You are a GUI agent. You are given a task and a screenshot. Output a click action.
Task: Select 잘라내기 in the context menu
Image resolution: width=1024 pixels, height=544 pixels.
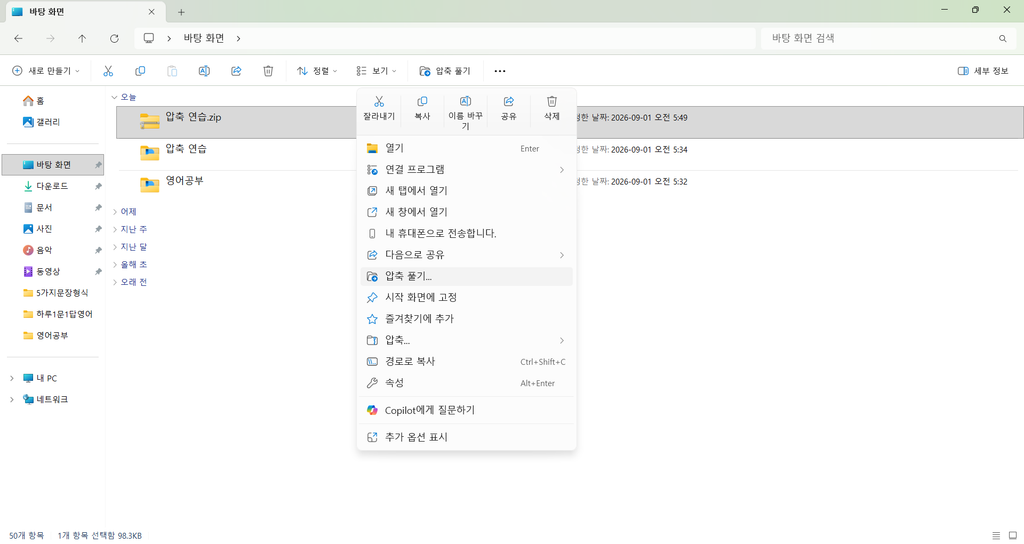(379, 108)
